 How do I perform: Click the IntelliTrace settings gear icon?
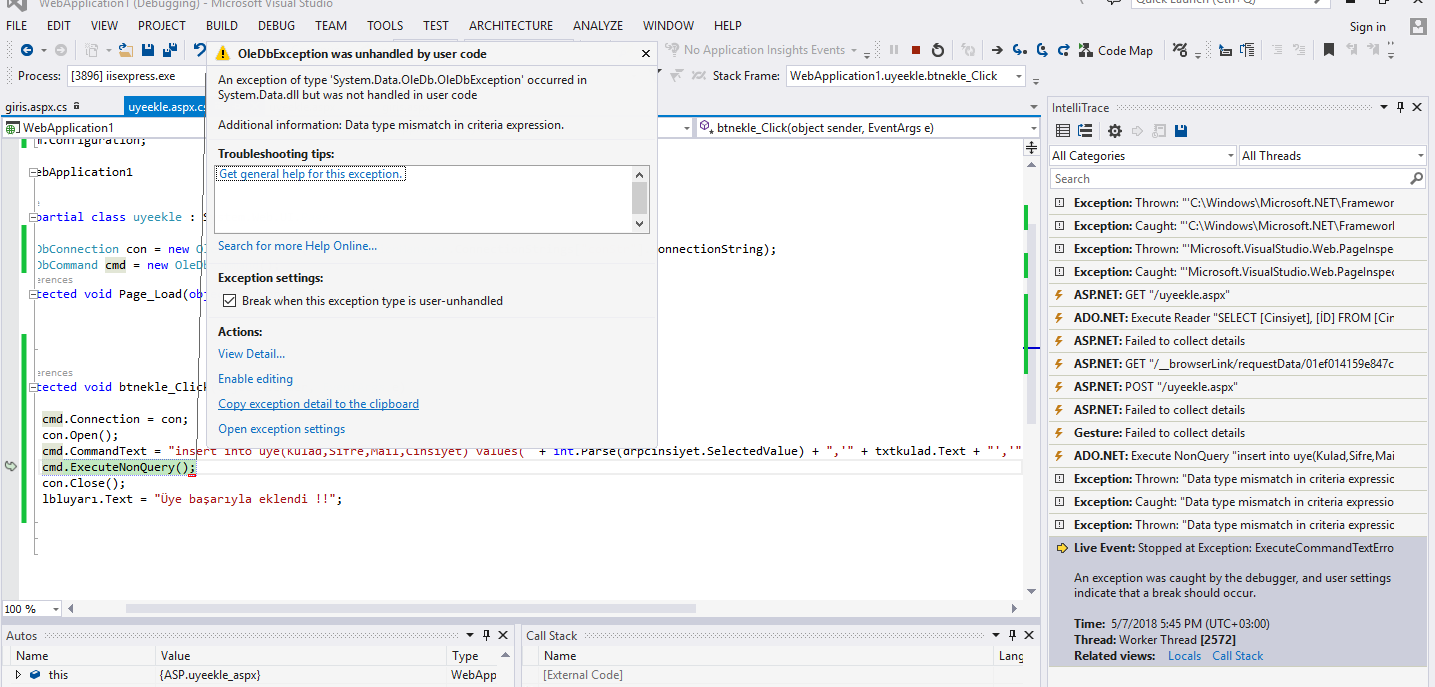tap(1114, 131)
